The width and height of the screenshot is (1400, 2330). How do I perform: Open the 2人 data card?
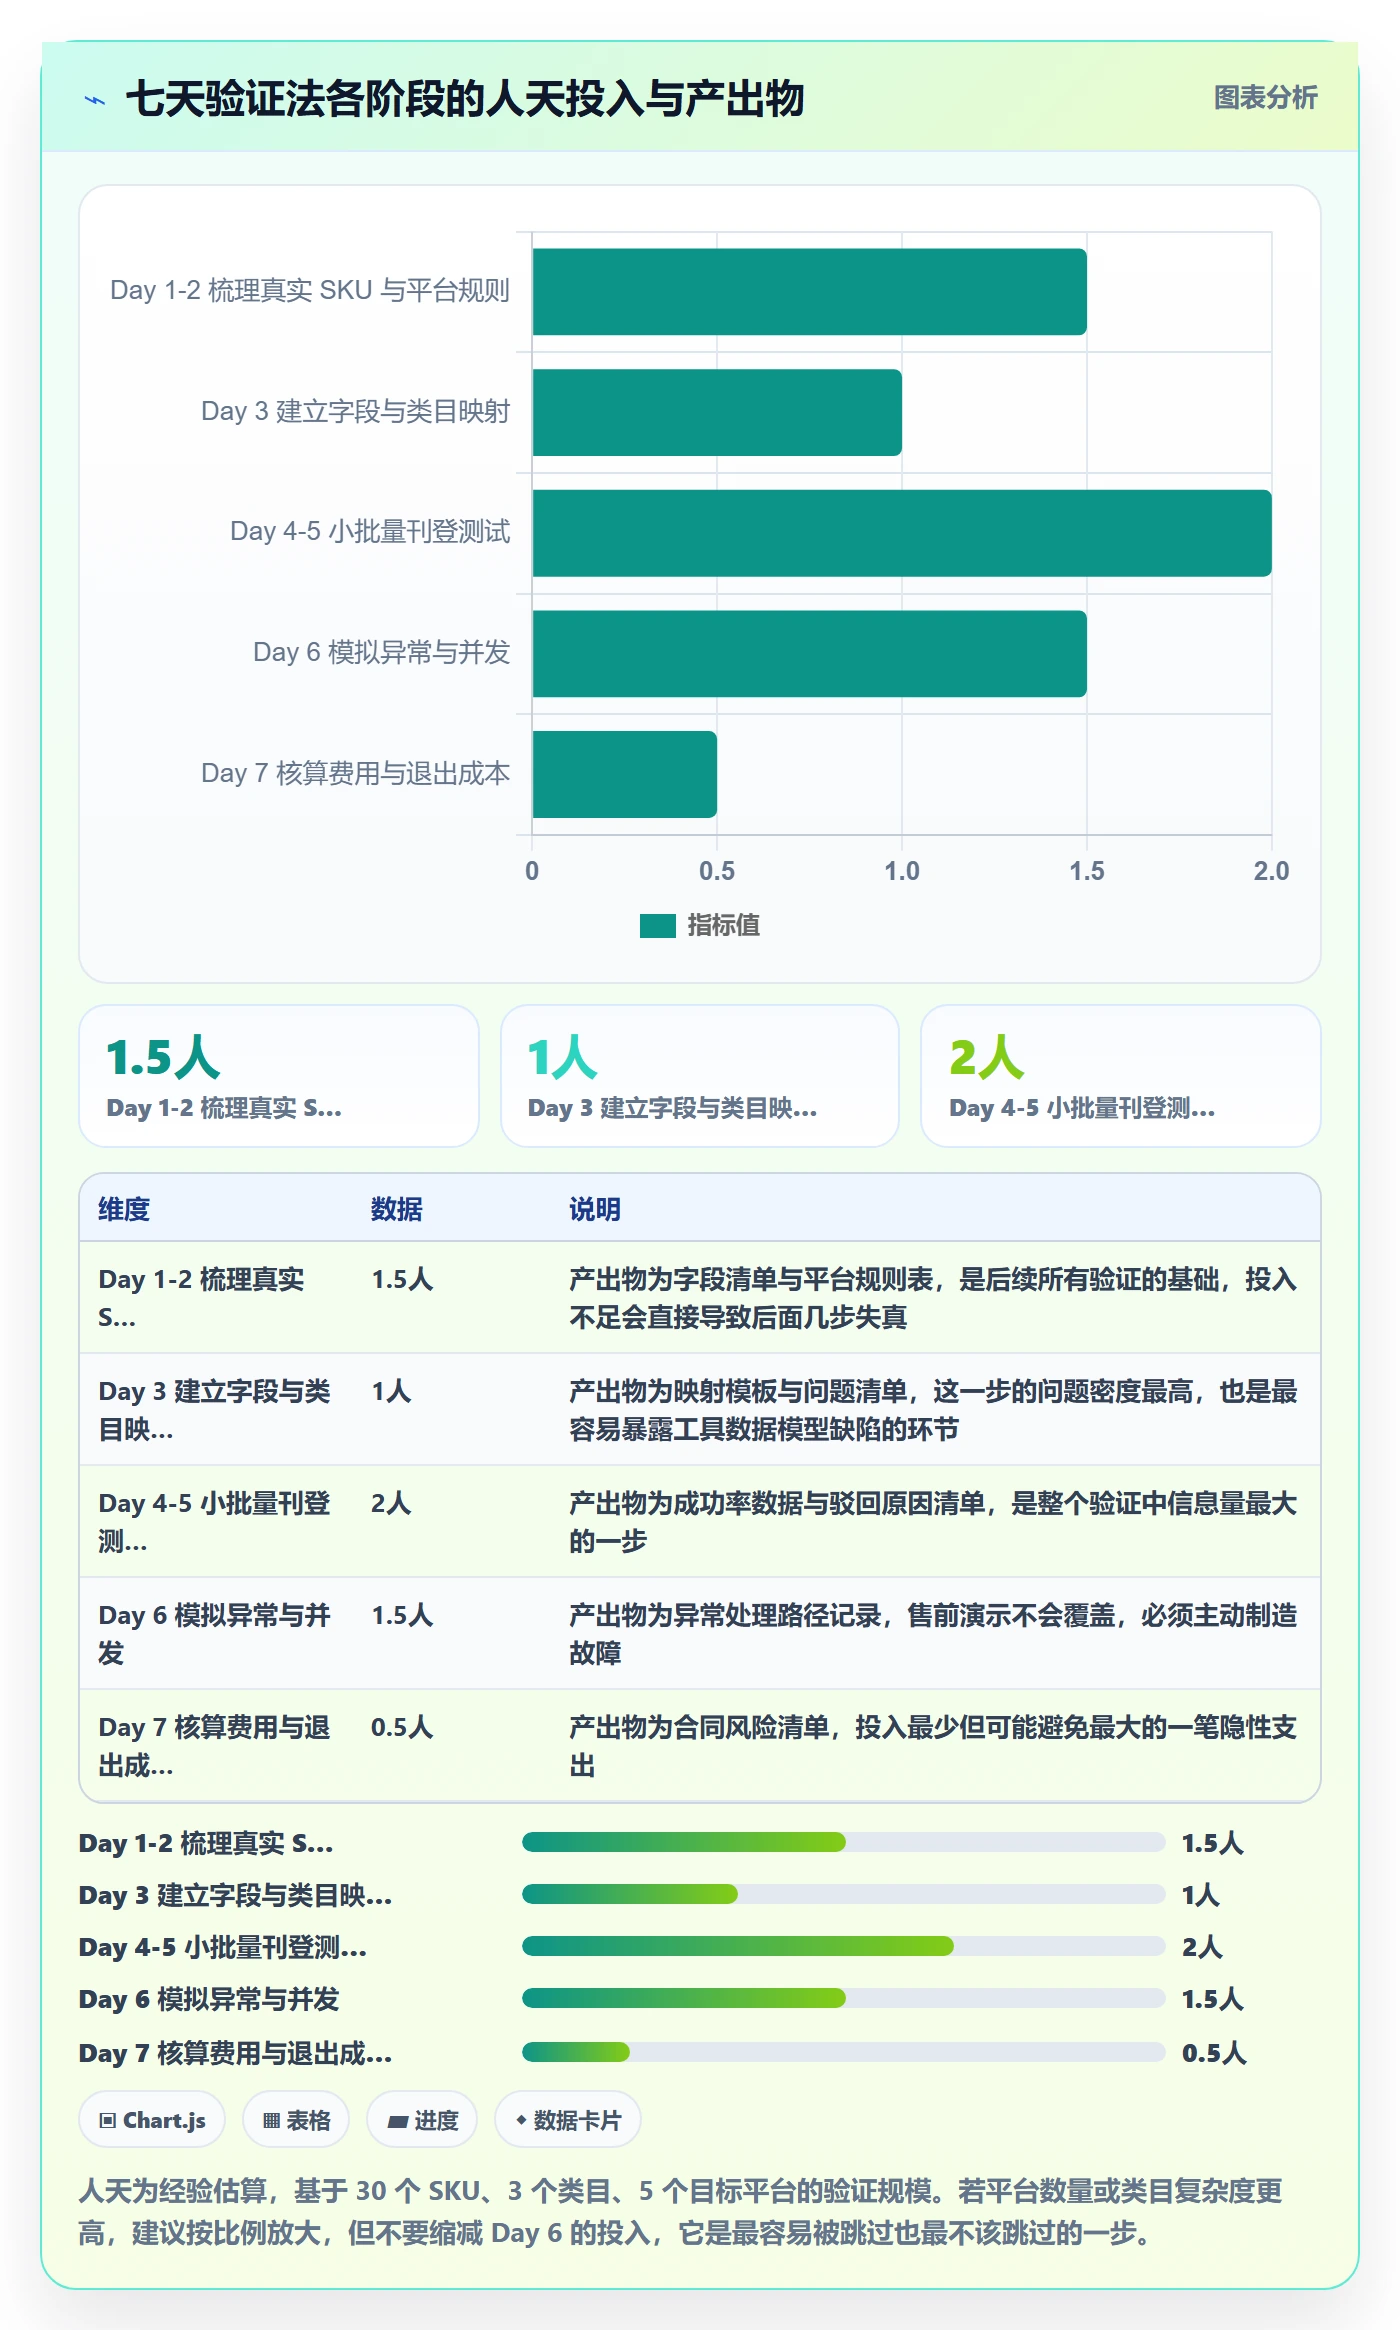coord(1121,1076)
